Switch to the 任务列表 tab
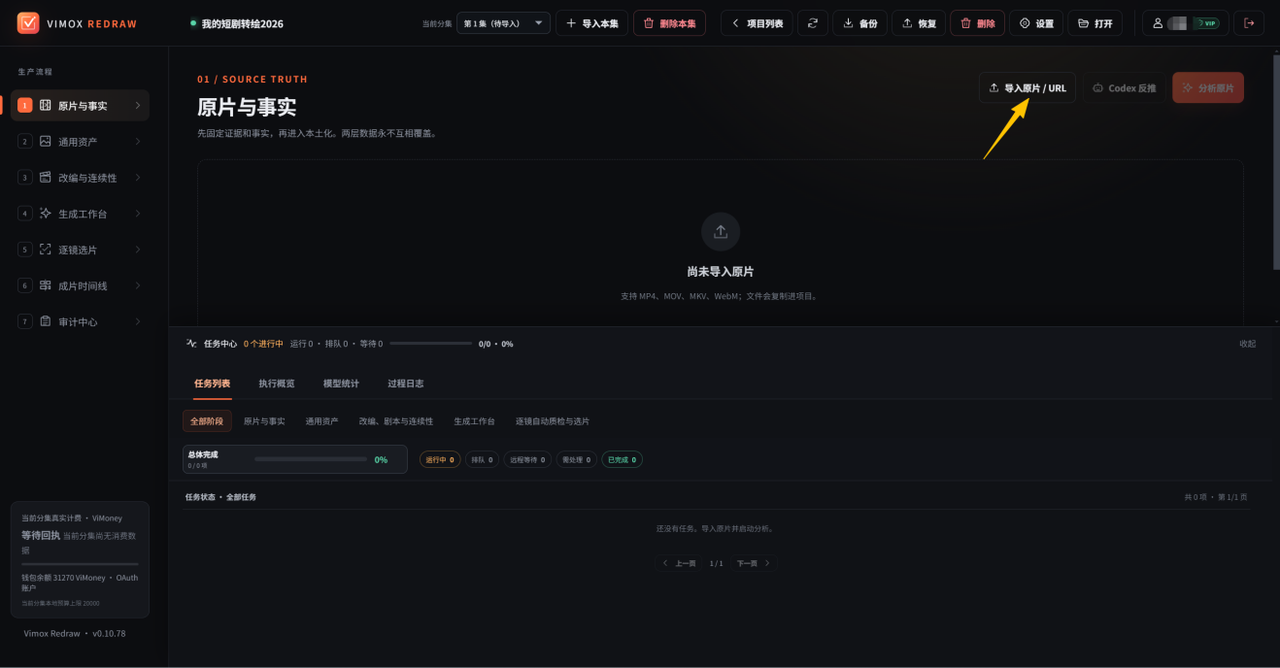This screenshot has height=668, width=1280. click(212, 383)
